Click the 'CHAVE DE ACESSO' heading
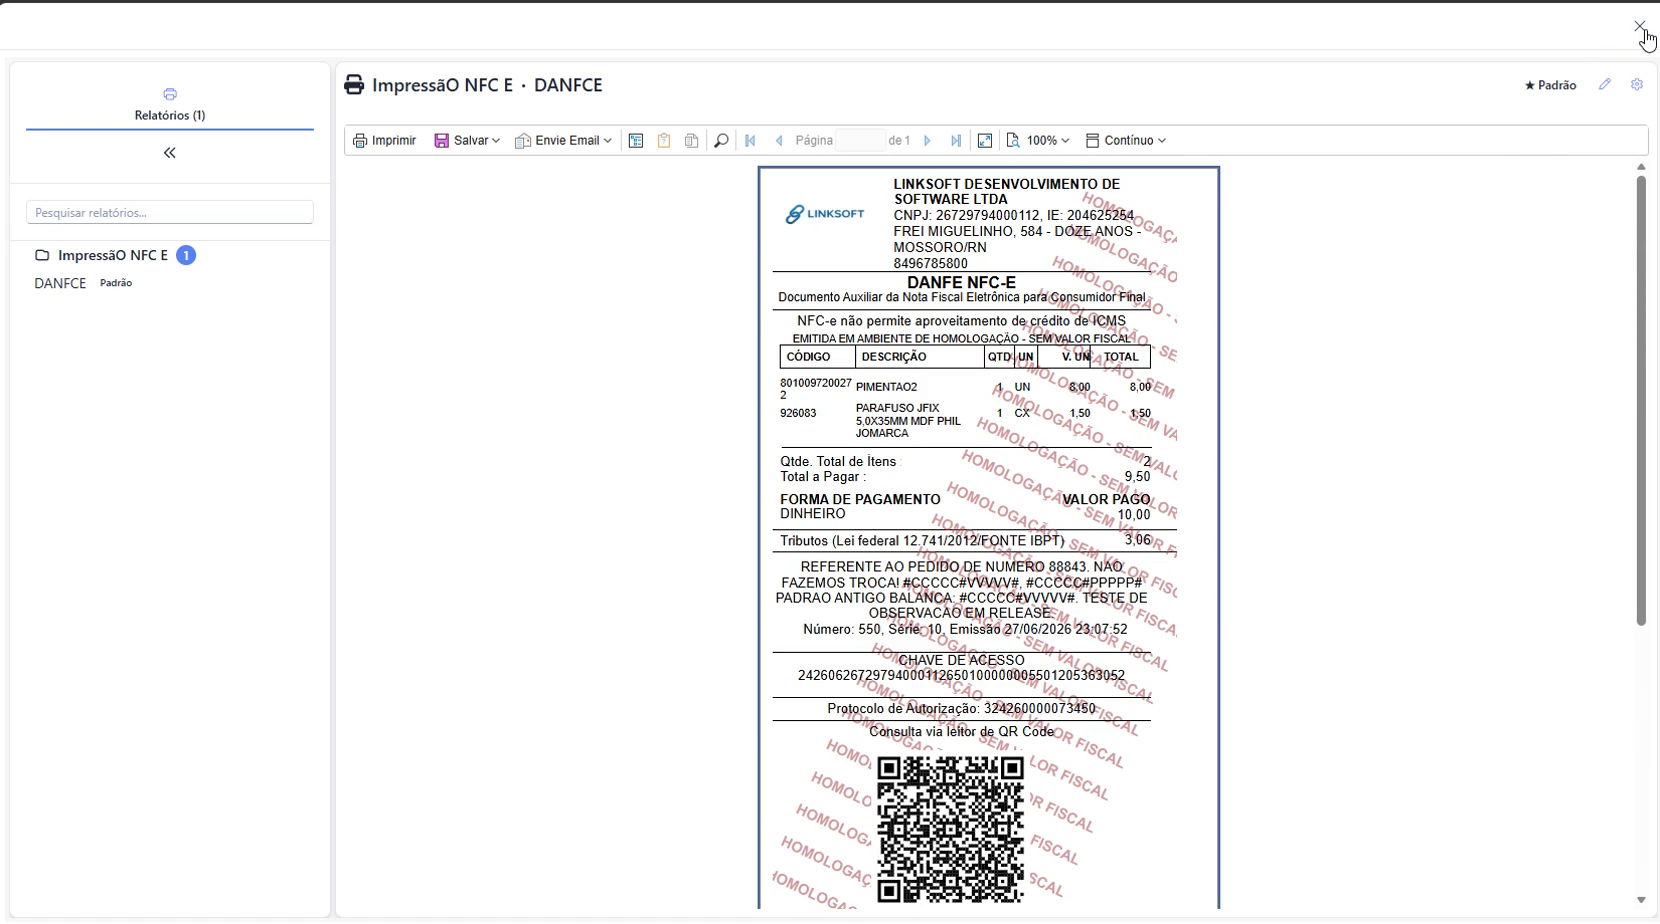1660x924 pixels. coord(961,660)
